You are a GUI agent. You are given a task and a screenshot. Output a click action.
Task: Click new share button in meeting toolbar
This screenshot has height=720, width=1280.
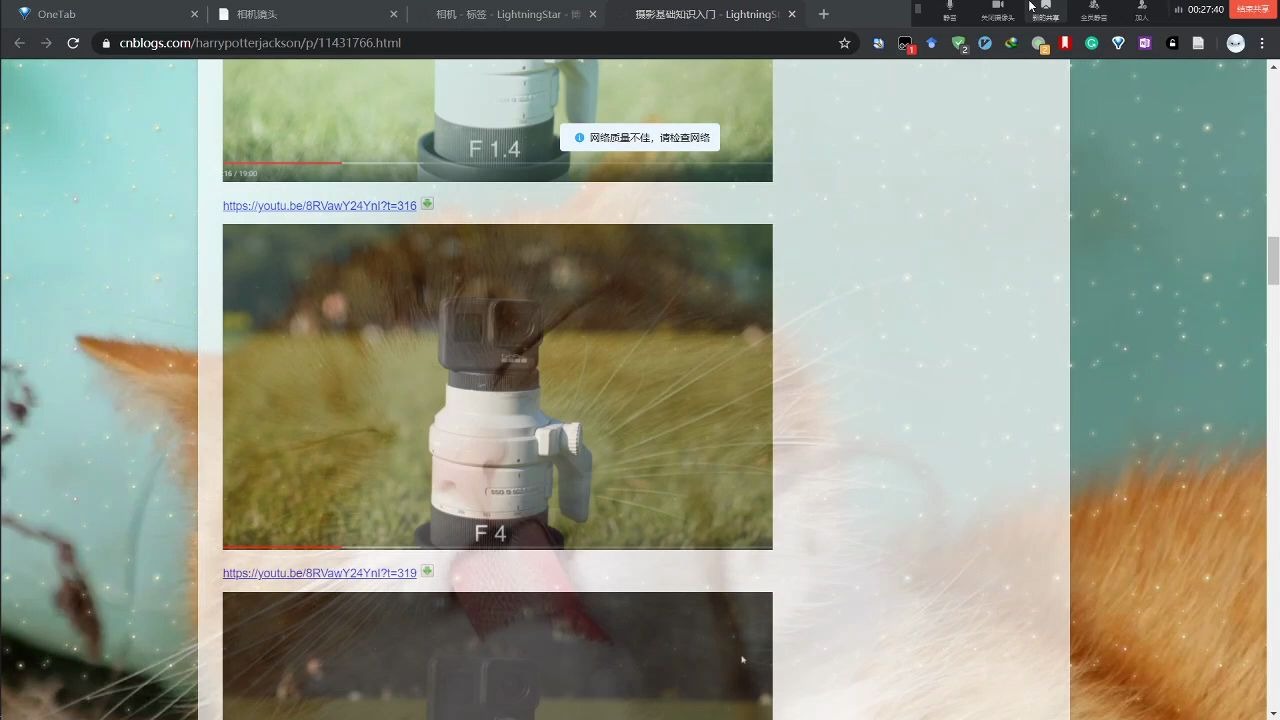(x=1046, y=11)
